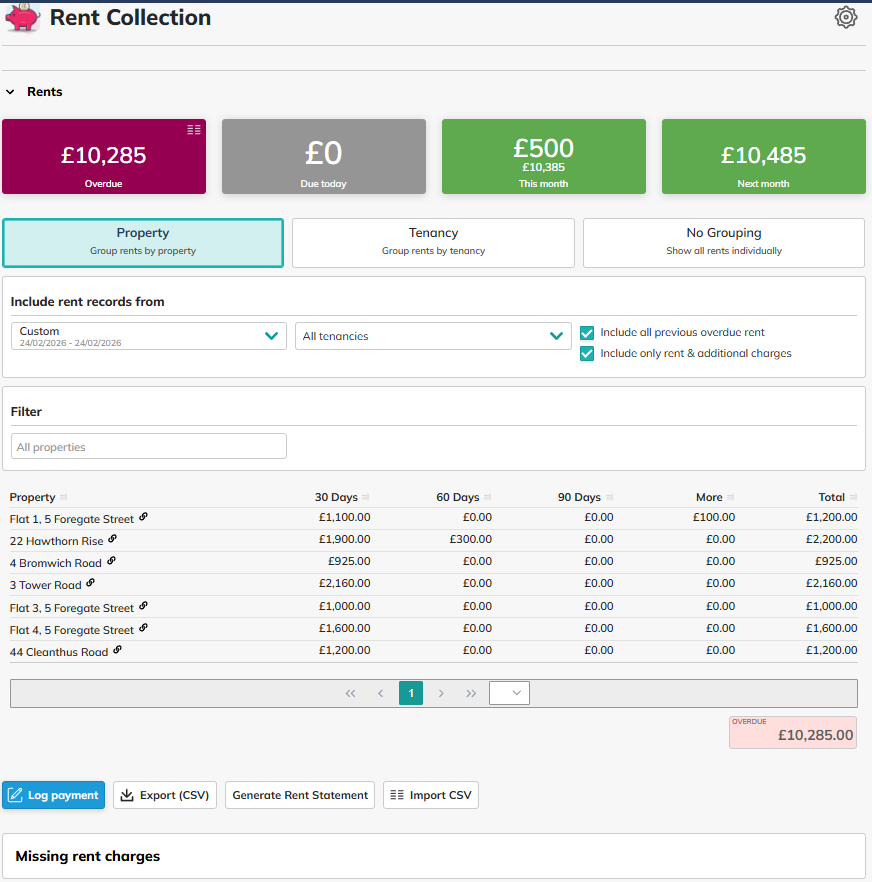
Task: Collapse the Rents section chevron
Action: pos(10,92)
